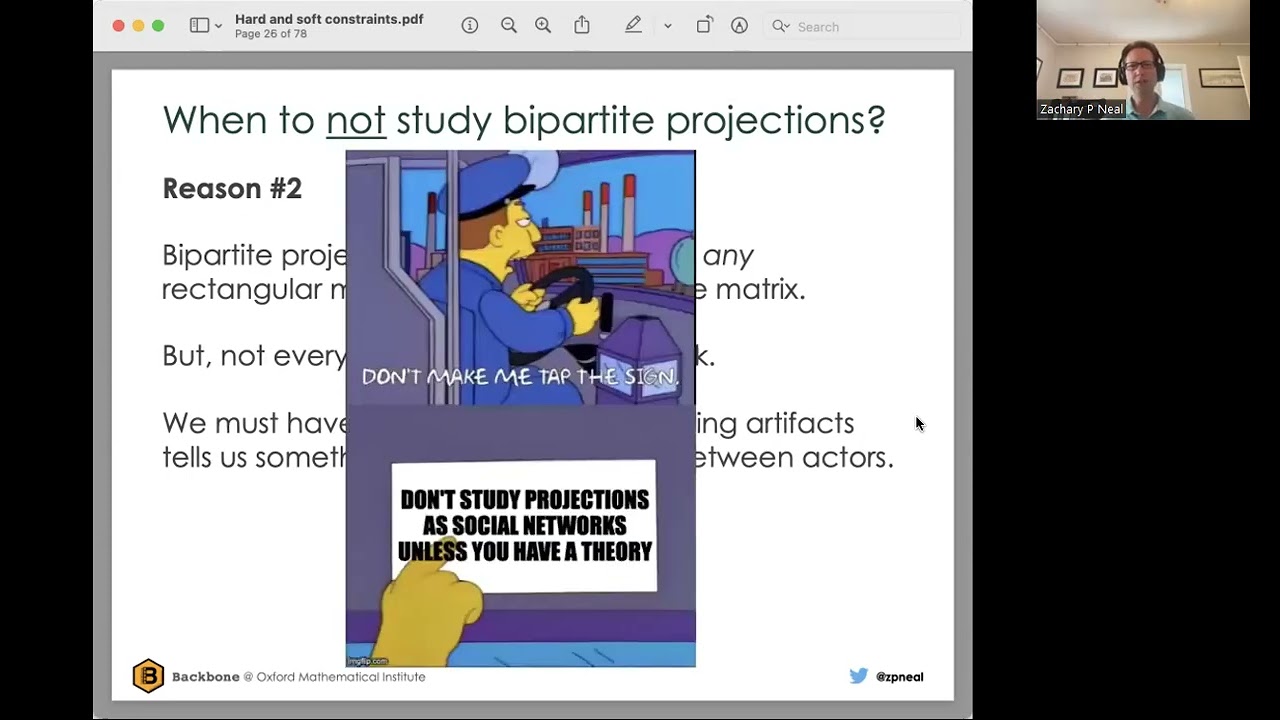
Task: Rotate the page with rotate icon
Action: (704, 26)
